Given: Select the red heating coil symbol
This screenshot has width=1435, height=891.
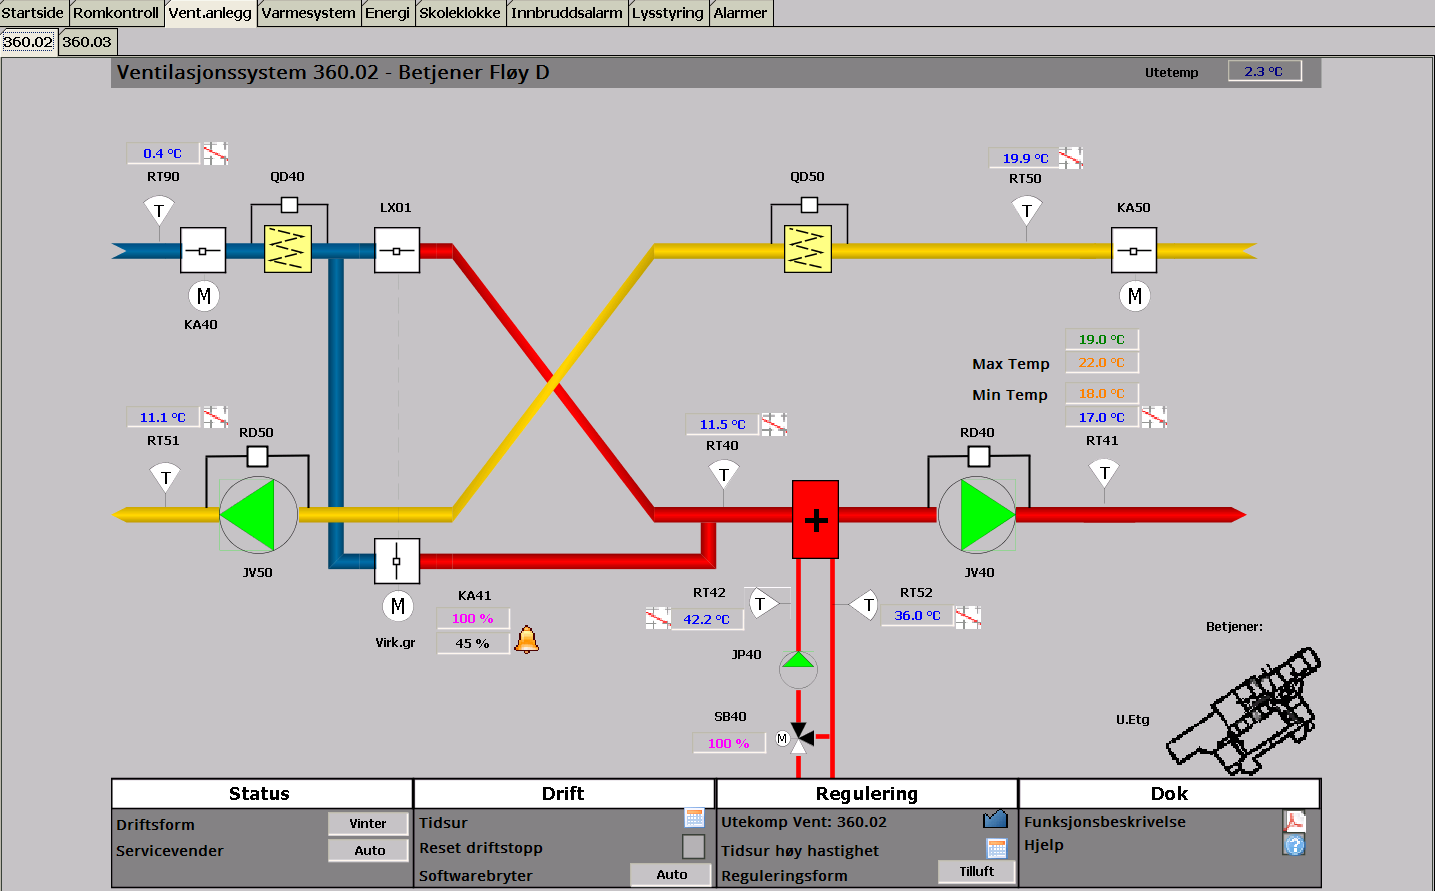Looking at the screenshot, I should click(x=815, y=519).
